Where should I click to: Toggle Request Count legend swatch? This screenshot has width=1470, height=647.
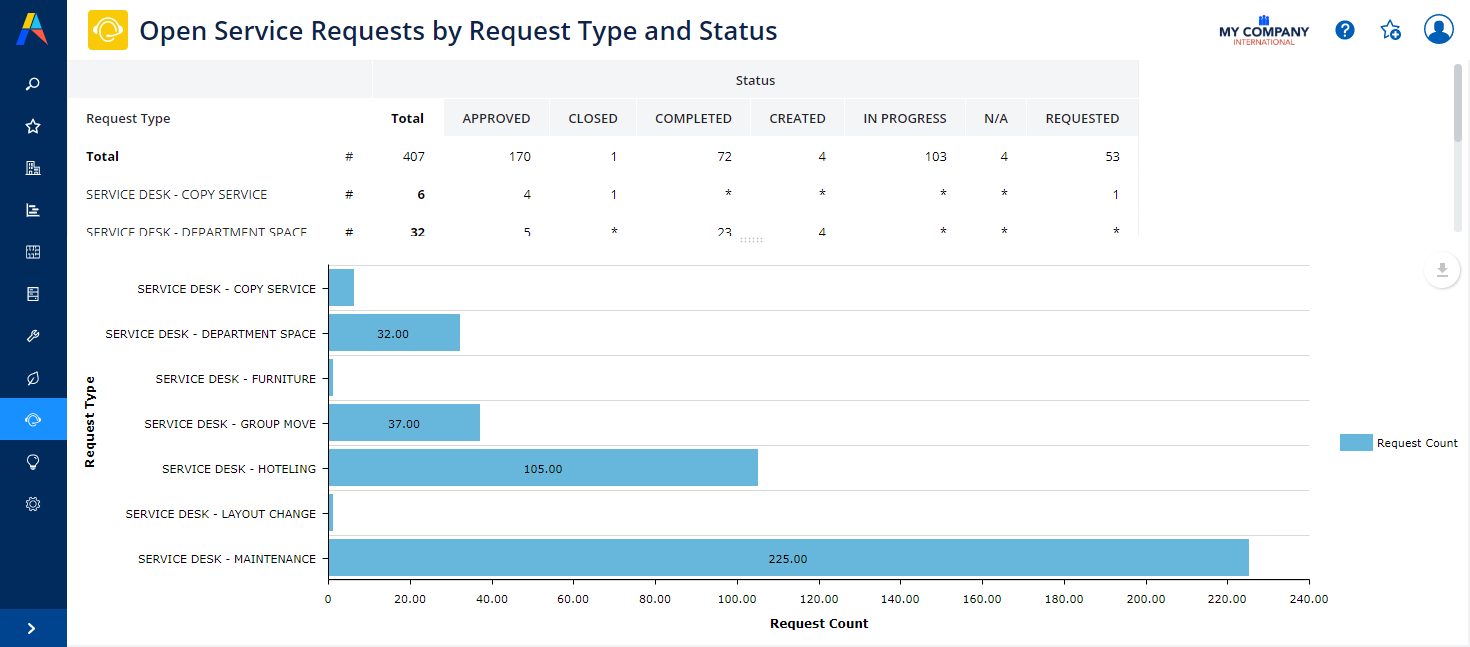click(1356, 443)
